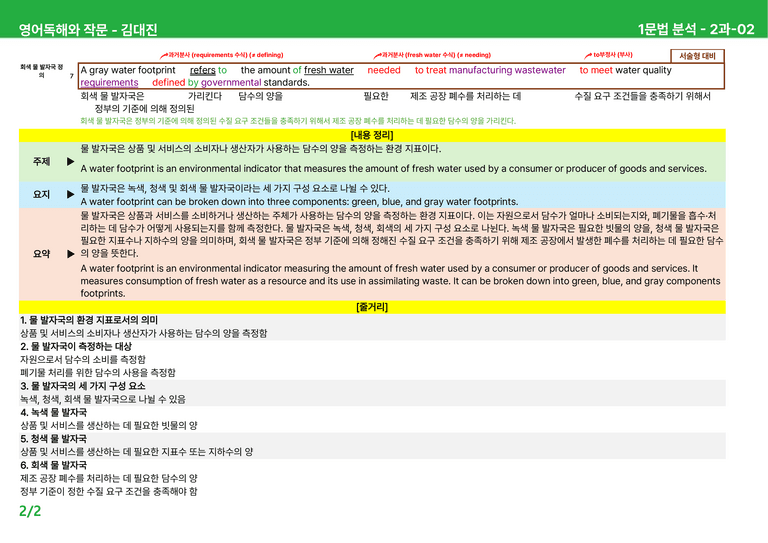Click the purple underlined word 'requirements'
Image resolution: width=768 pixels, height=543 pixels.
109,82
